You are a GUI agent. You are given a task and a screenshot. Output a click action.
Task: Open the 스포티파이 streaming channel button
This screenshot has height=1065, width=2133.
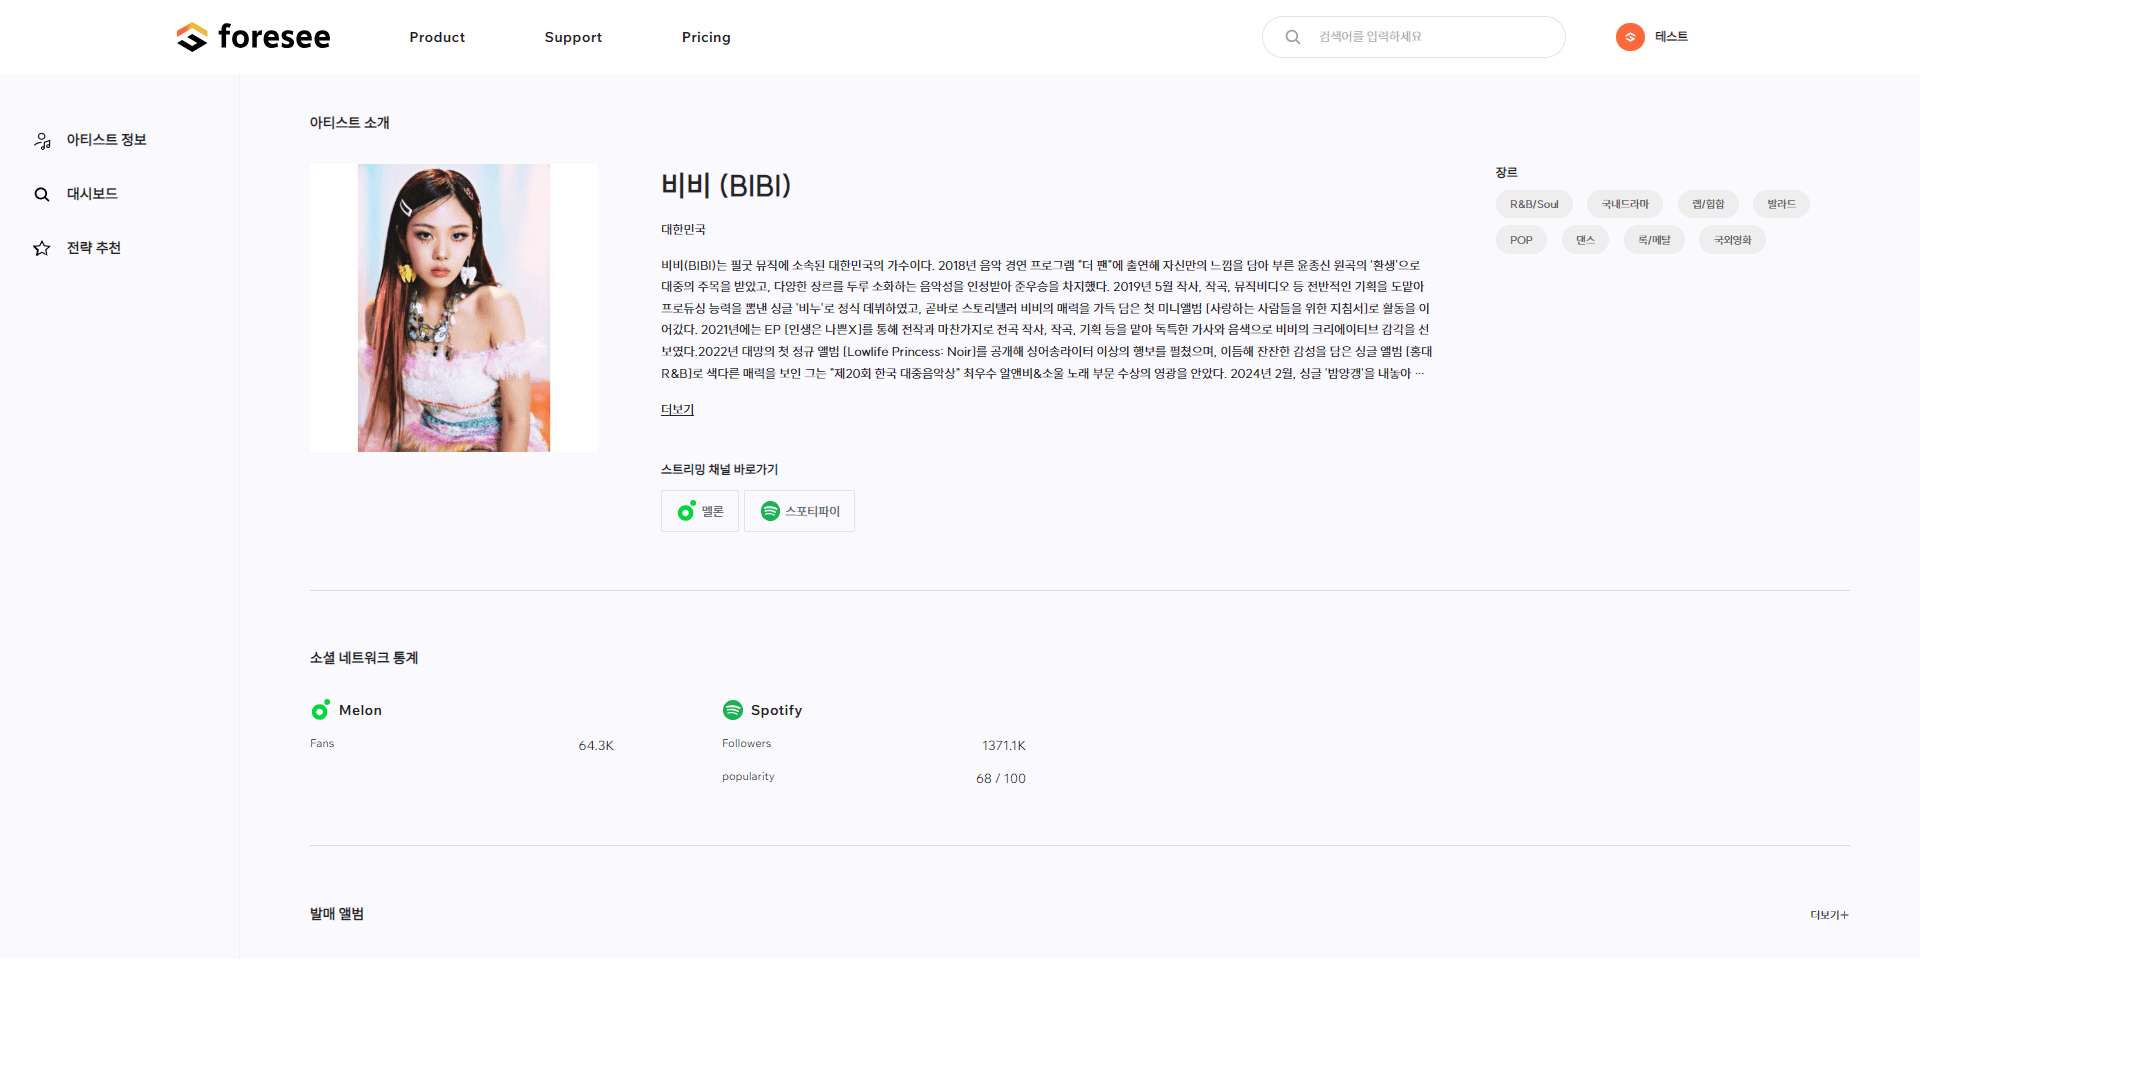pyautogui.click(x=799, y=511)
